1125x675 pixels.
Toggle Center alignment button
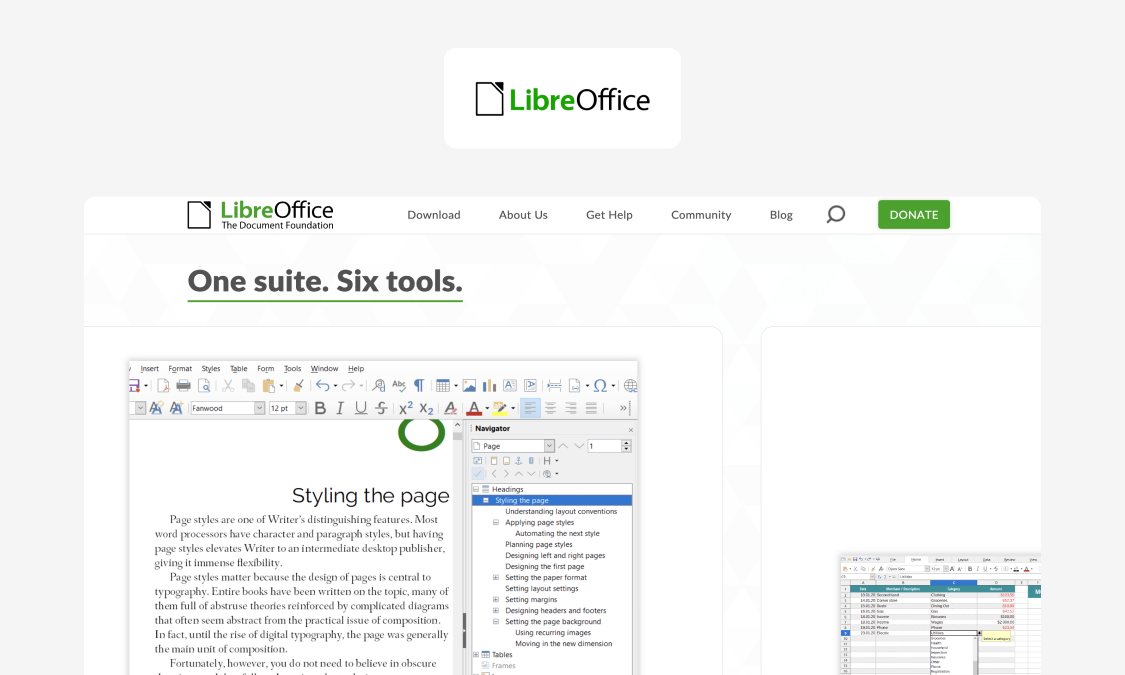pos(550,408)
